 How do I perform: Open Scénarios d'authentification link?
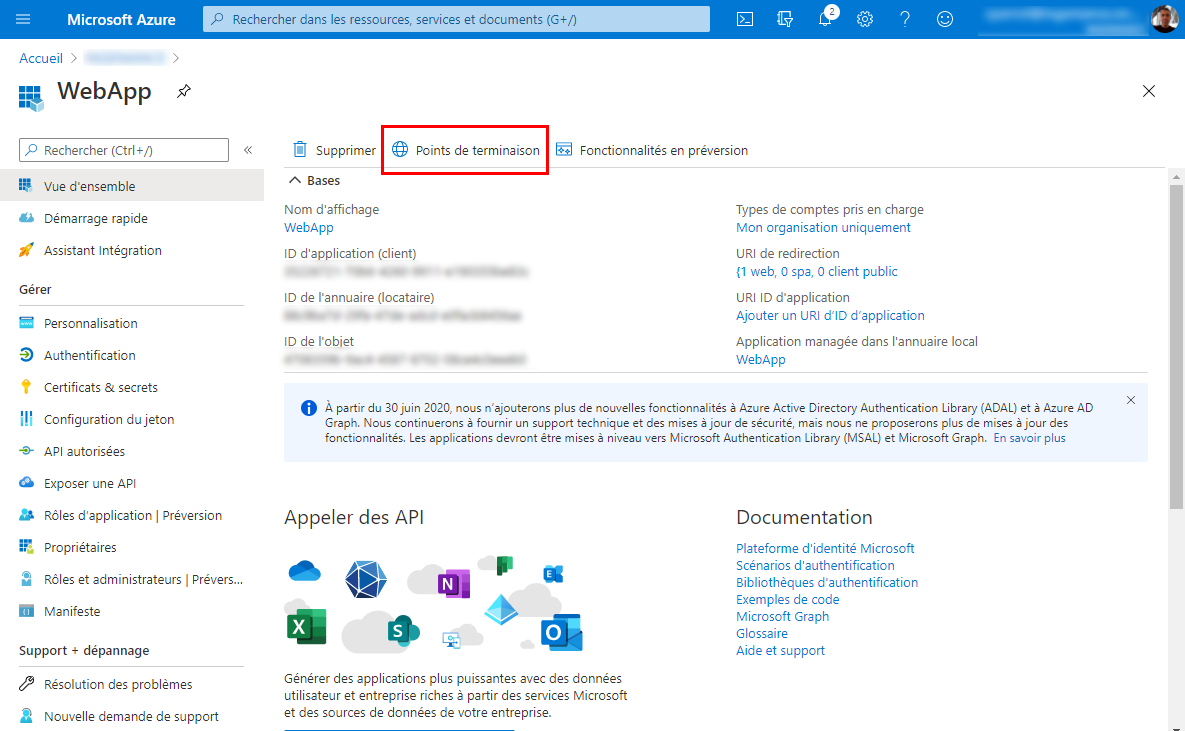815,565
